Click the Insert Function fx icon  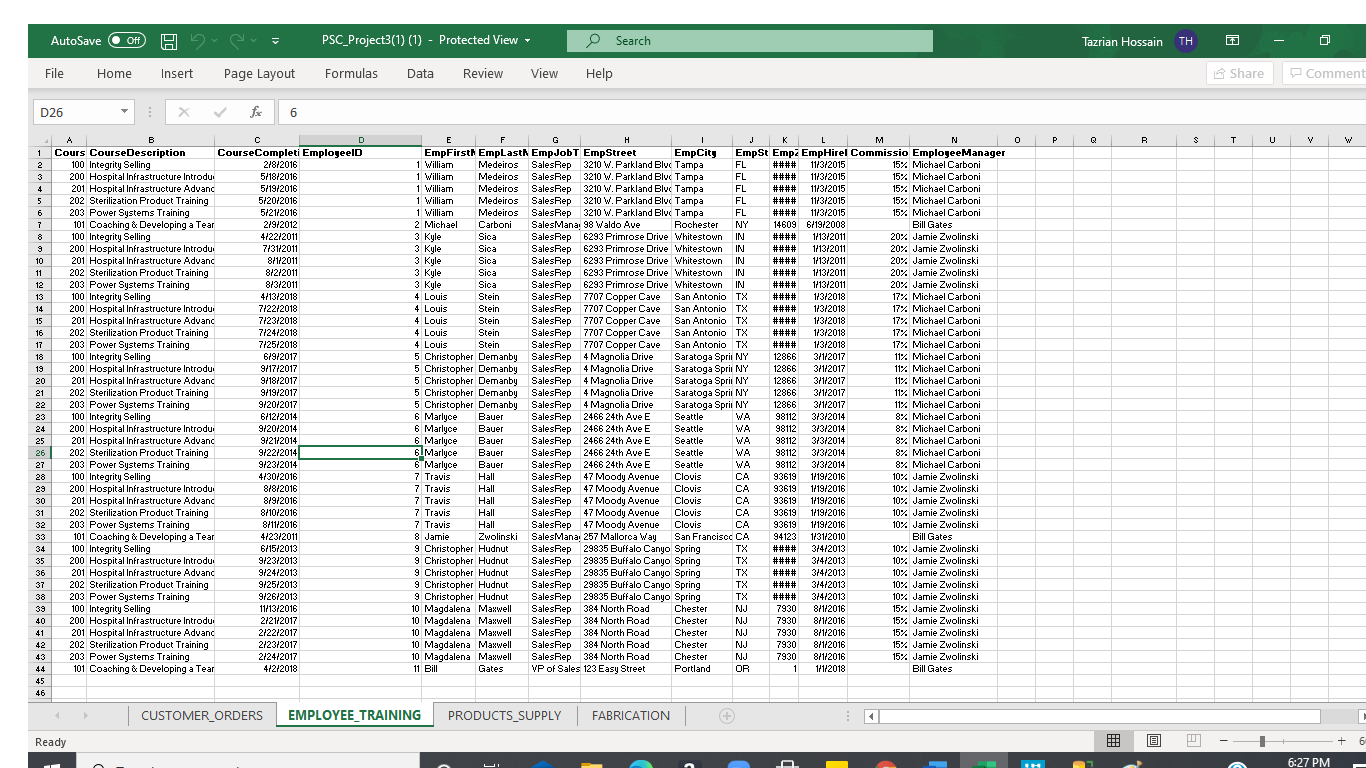click(256, 113)
